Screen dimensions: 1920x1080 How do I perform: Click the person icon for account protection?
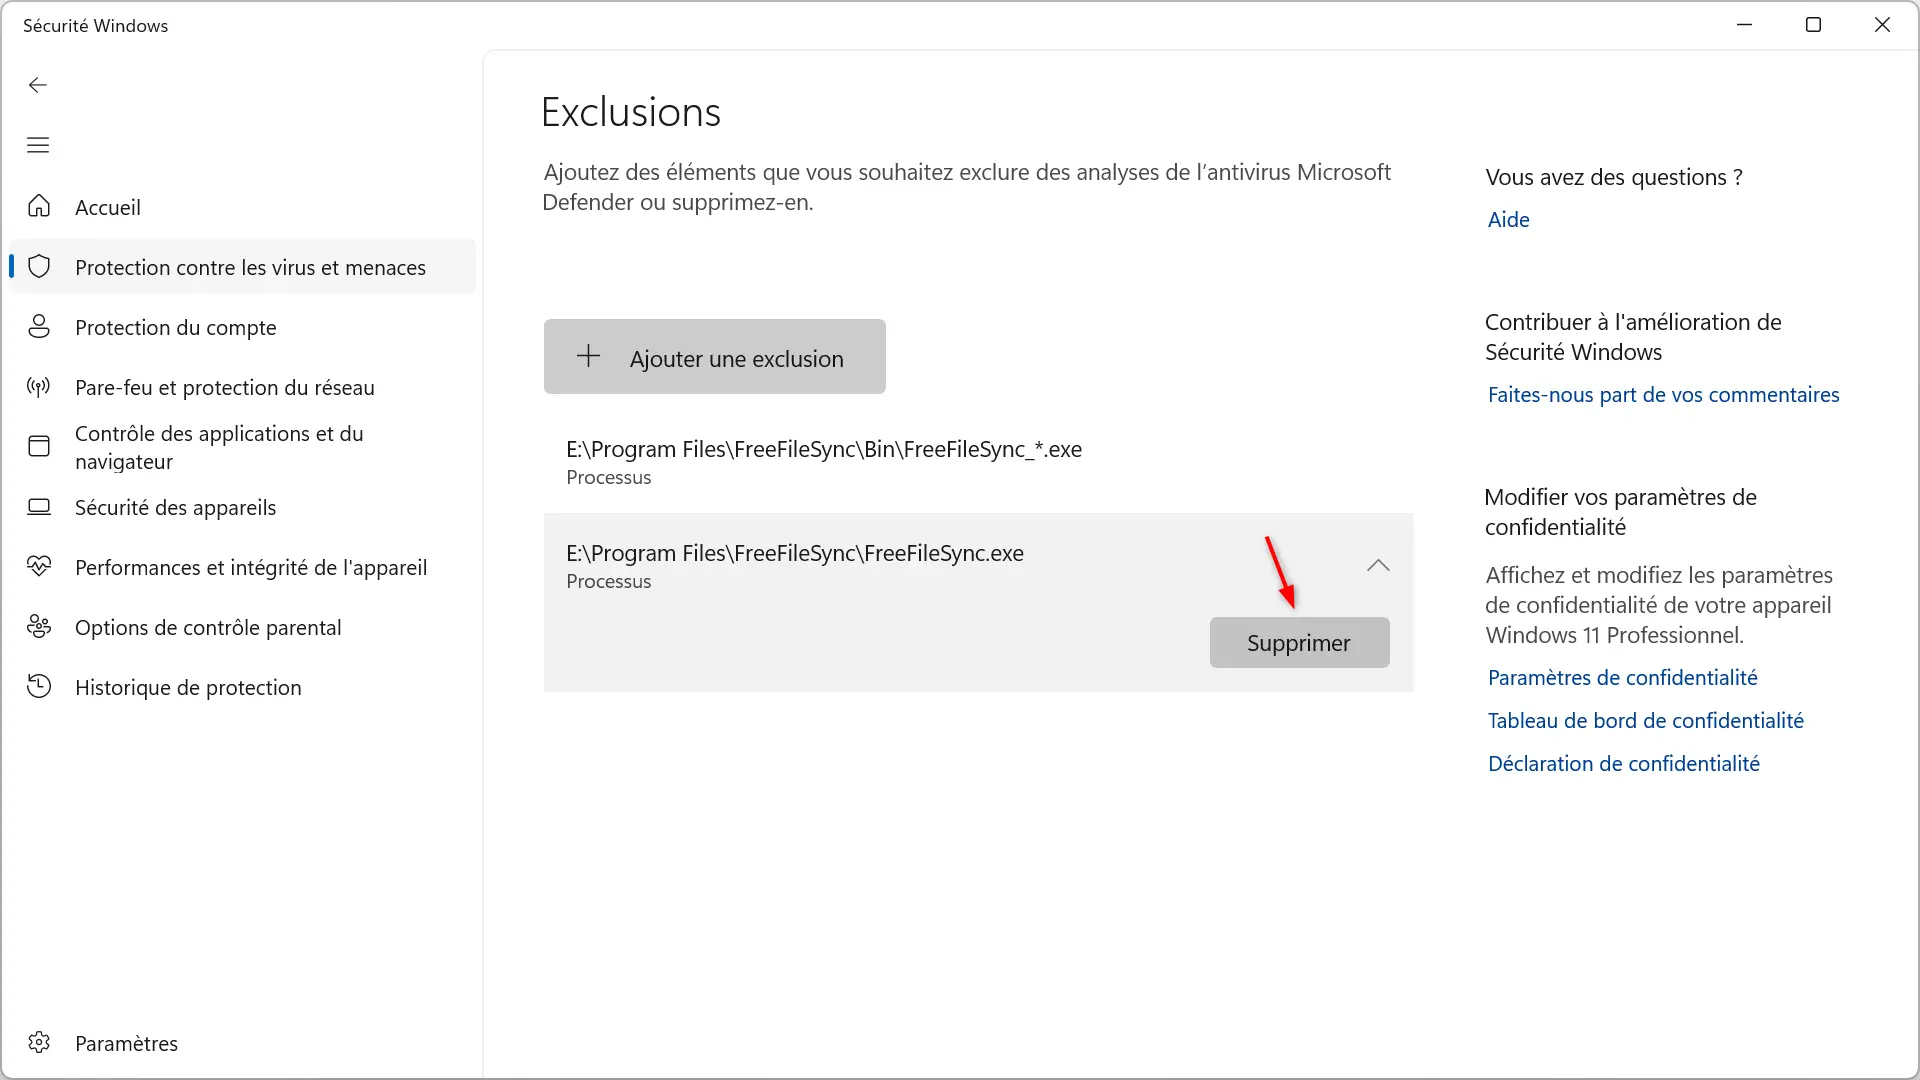point(39,326)
